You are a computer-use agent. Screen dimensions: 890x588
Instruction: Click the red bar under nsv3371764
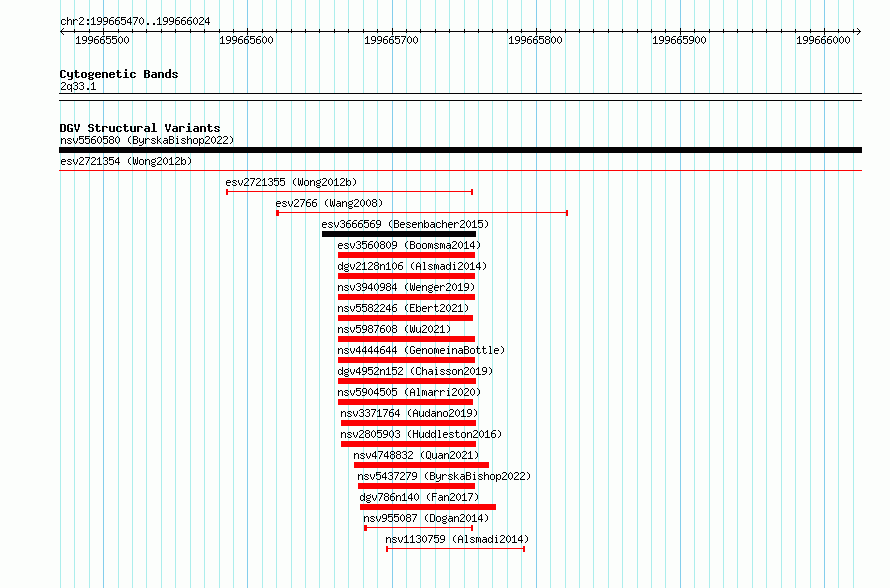[409, 423]
